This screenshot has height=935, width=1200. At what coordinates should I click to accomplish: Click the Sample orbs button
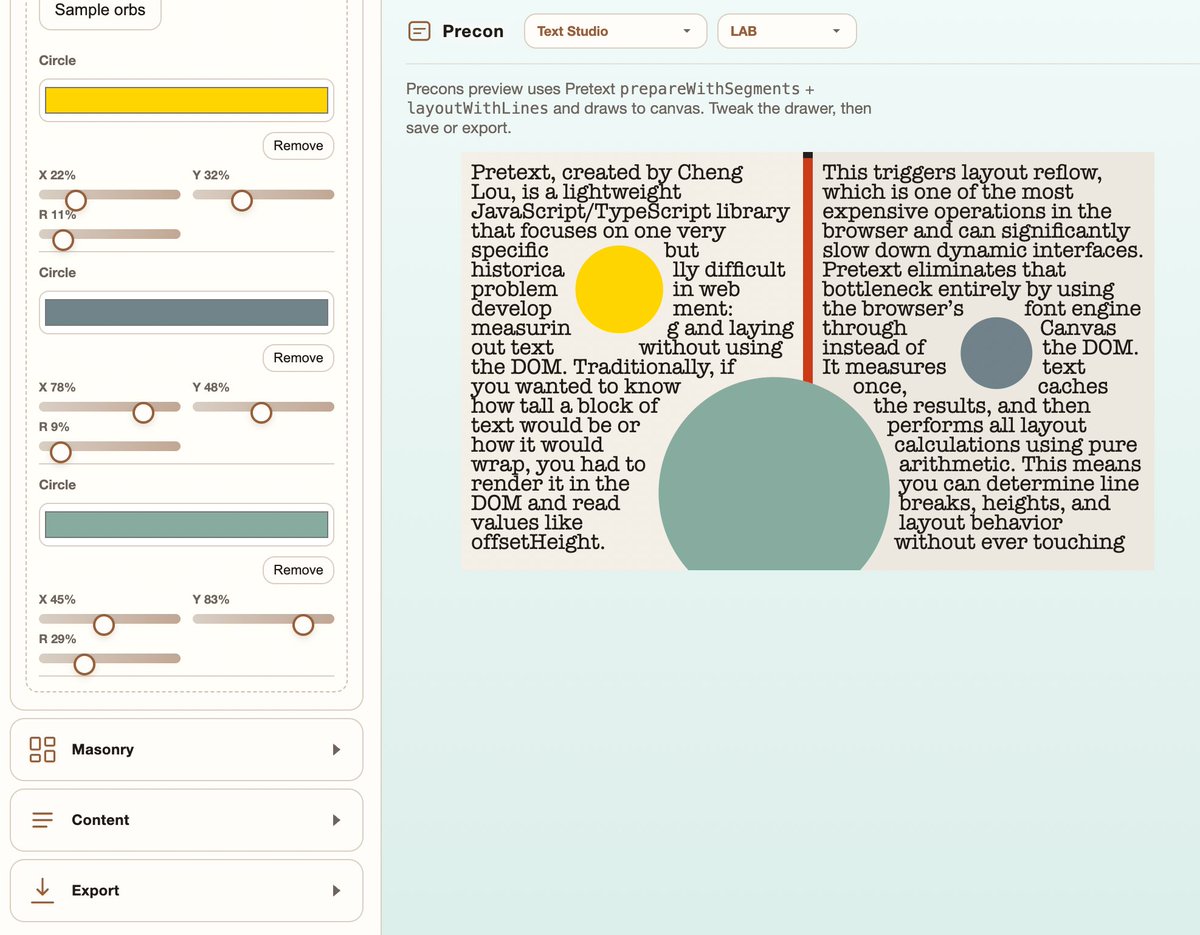click(x=100, y=11)
